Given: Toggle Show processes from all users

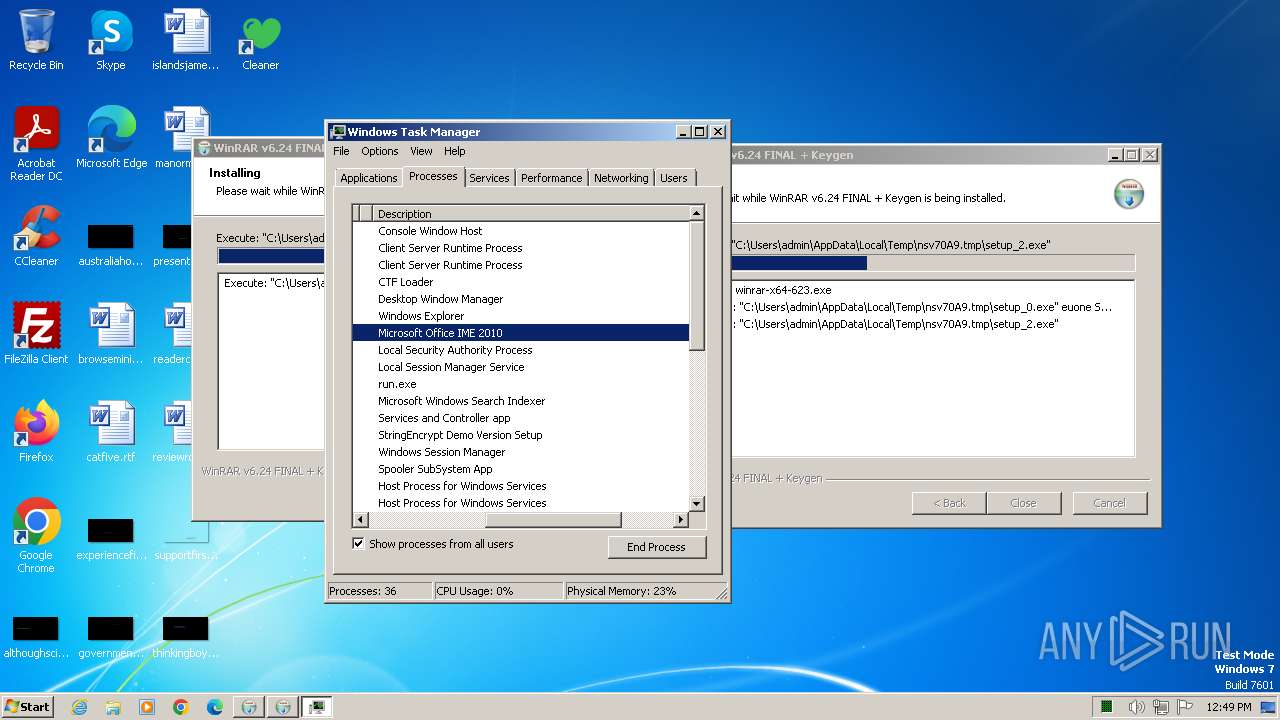Looking at the screenshot, I should 358,544.
